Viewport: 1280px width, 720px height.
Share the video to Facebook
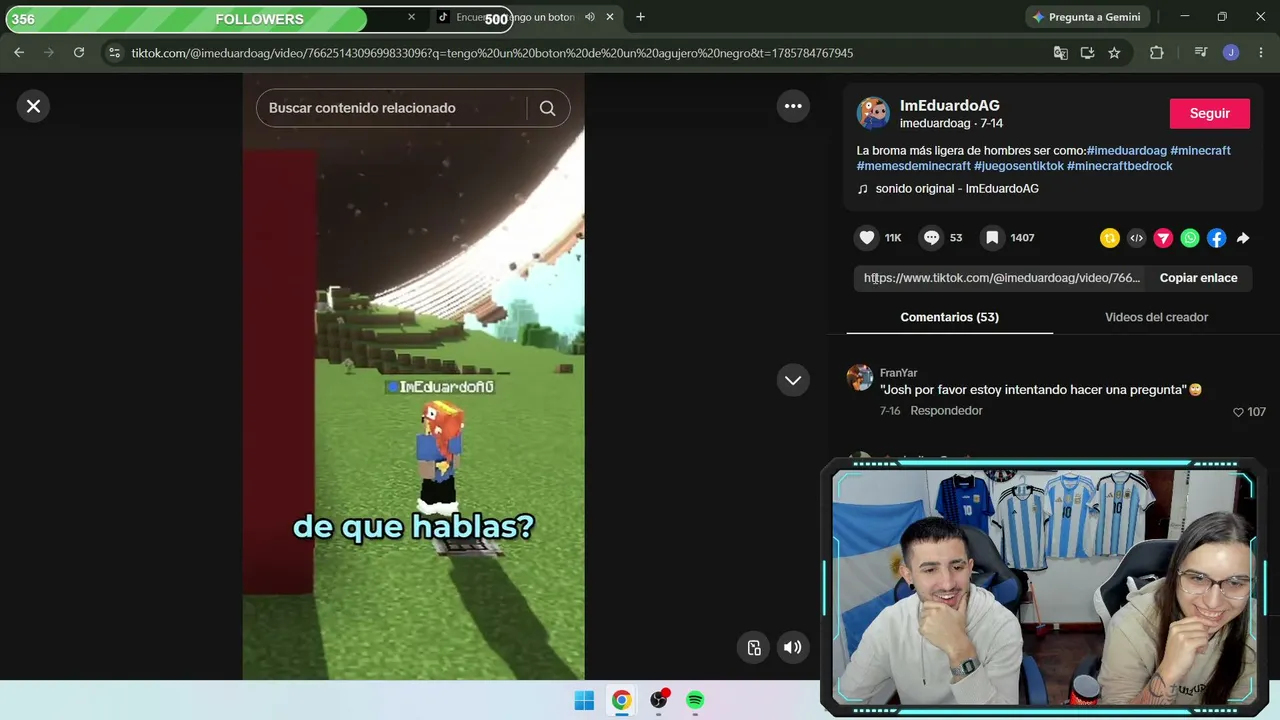tap(1216, 238)
